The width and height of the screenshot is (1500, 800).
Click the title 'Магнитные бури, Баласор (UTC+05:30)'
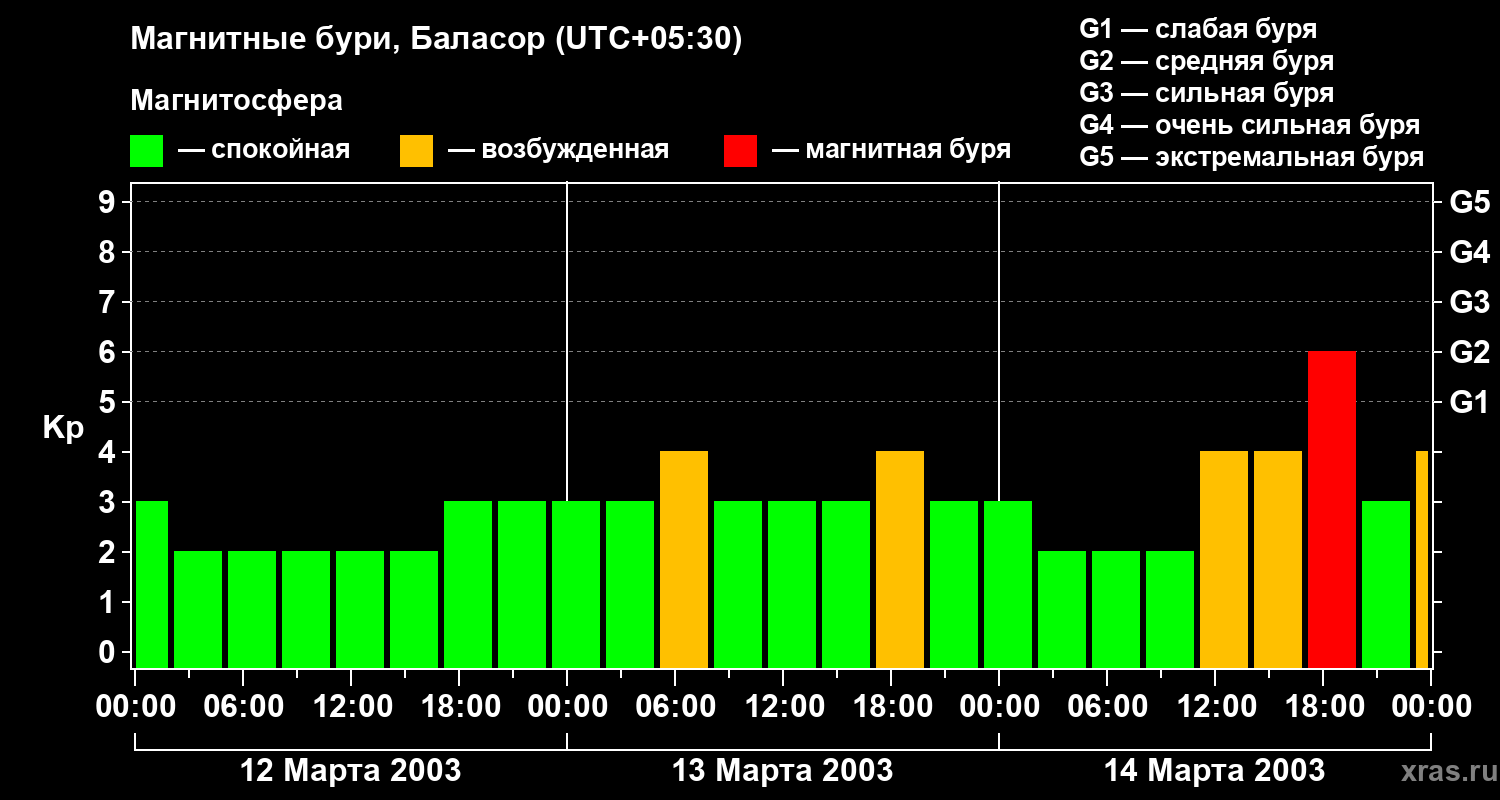(x=437, y=41)
